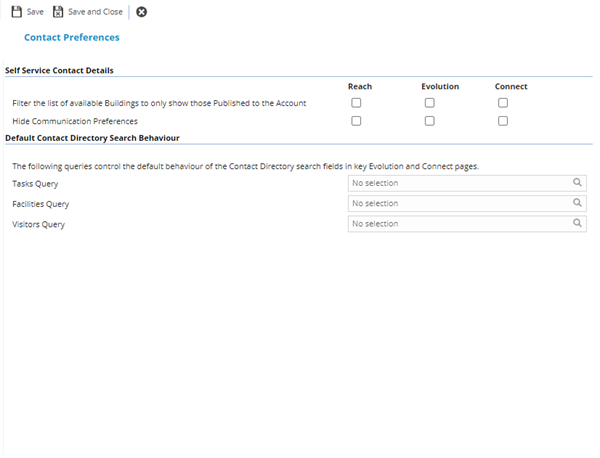Click the Save and Close disk icon
600x458 pixels.
point(58,12)
